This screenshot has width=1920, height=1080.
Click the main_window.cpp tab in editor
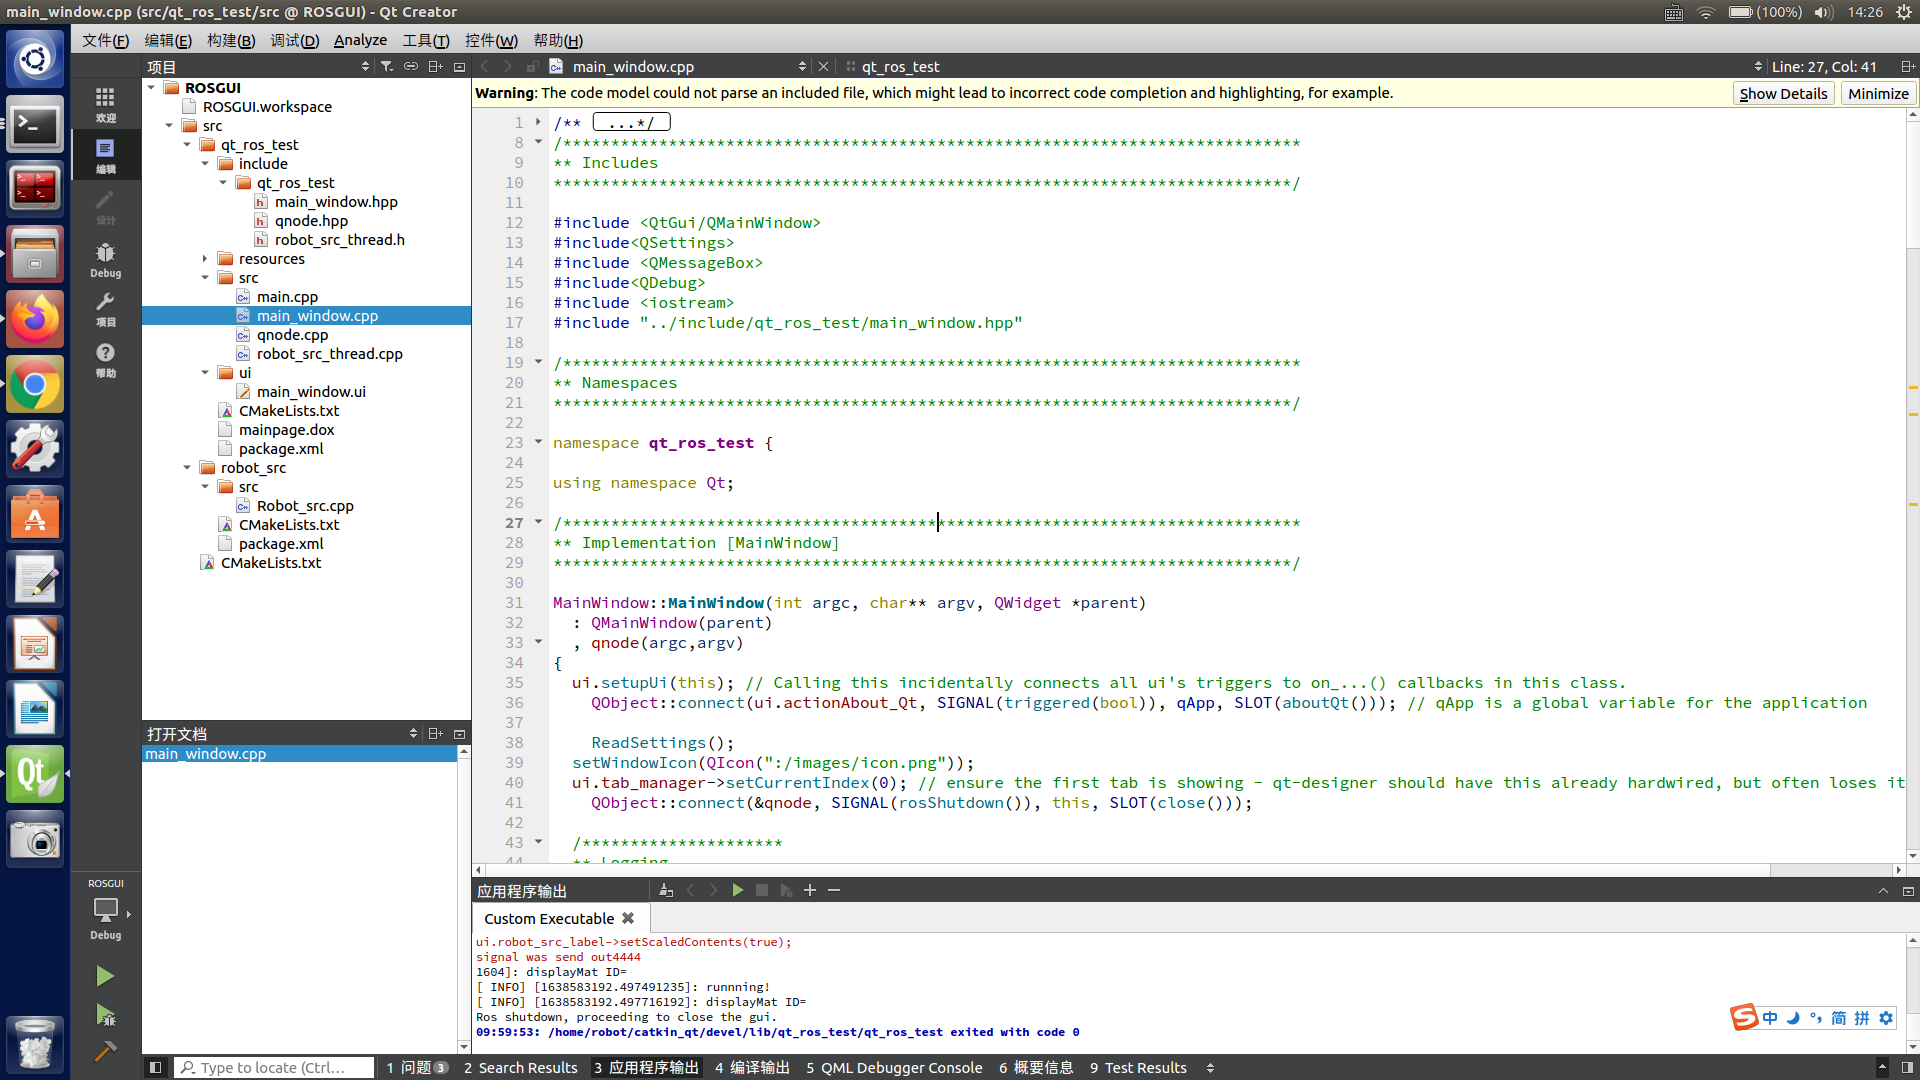[634, 66]
